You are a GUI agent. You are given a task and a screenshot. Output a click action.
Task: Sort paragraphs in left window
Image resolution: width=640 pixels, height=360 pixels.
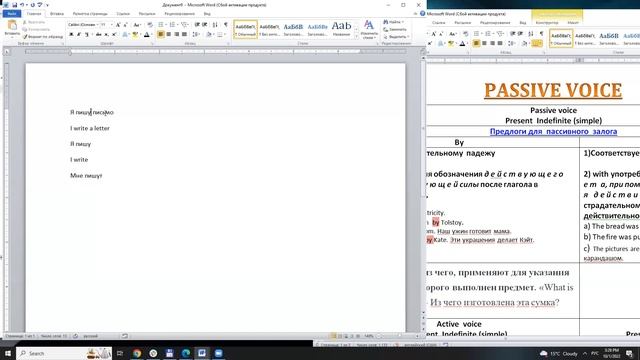click(x=215, y=25)
